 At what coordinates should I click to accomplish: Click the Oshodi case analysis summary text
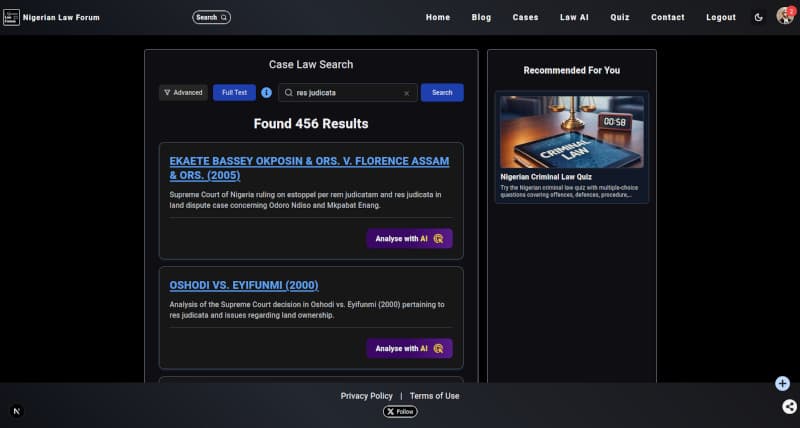(x=307, y=310)
